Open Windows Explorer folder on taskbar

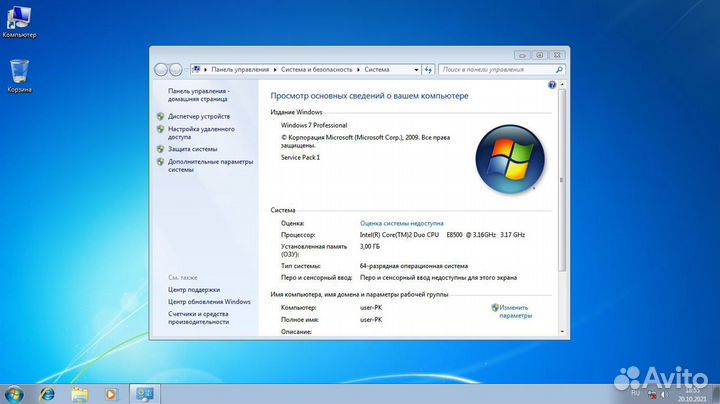point(80,394)
